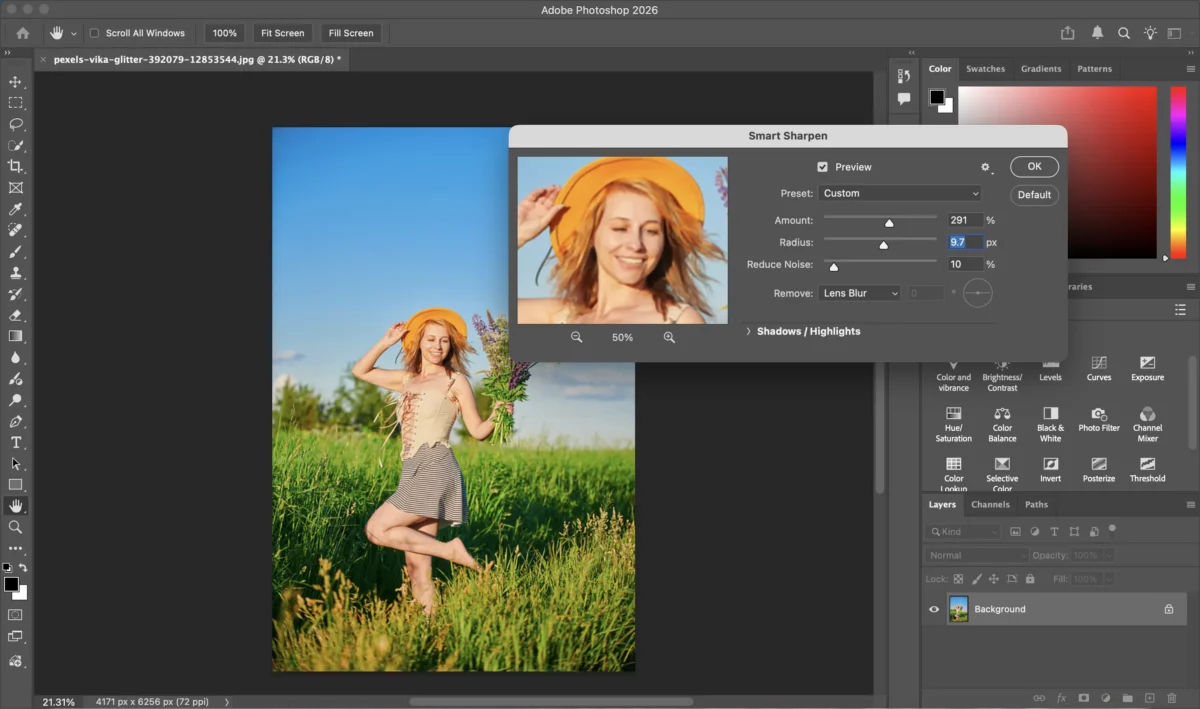Click the zoom out magnifier under preview
The width and height of the screenshot is (1200, 709).
pyautogui.click(x=576, y=338)
